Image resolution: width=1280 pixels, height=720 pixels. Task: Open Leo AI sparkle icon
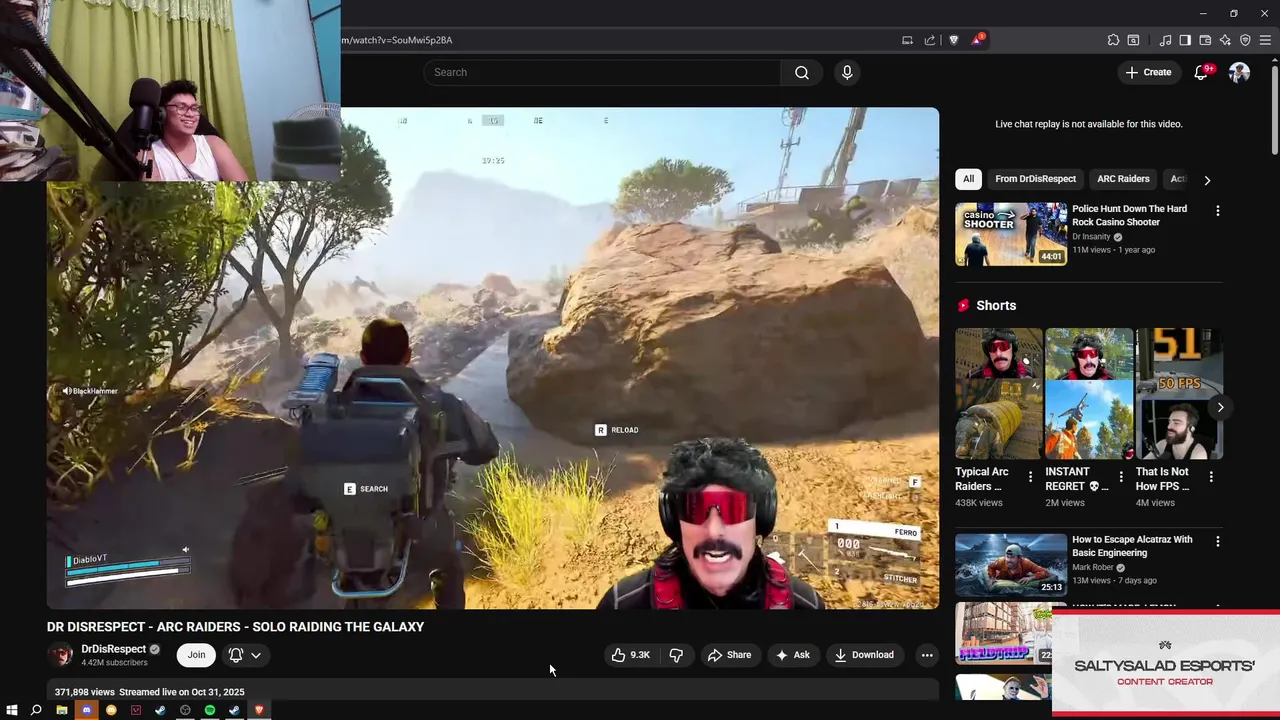coord(1225,40)
